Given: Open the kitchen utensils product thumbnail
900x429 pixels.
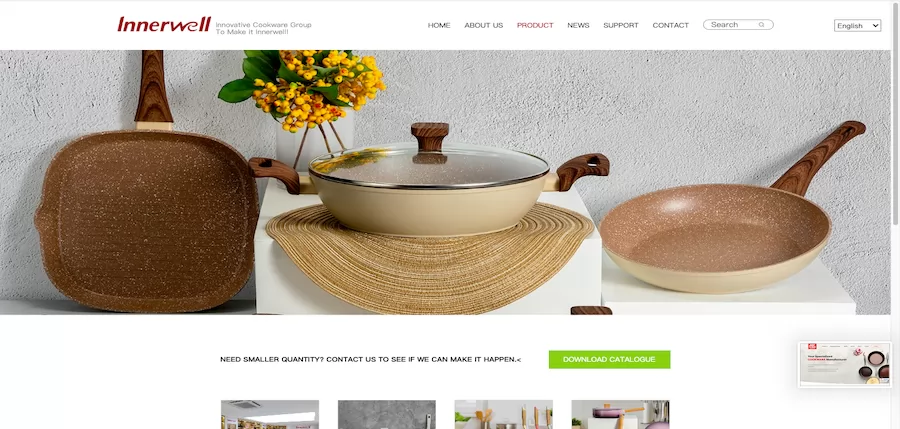Looking at the screenshot, I should [503, 415].
